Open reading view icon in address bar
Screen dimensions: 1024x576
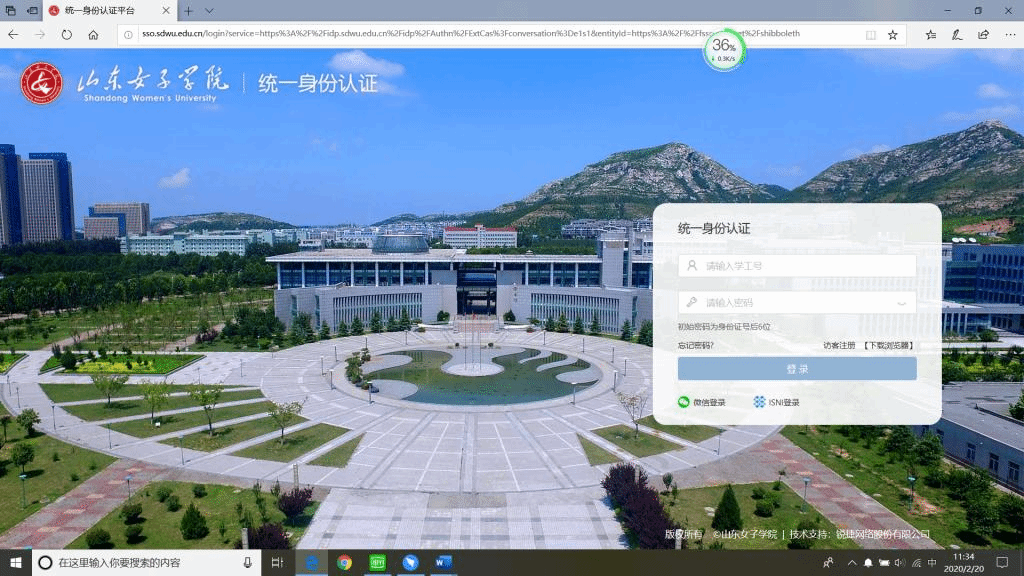click(x=870, y=34)
